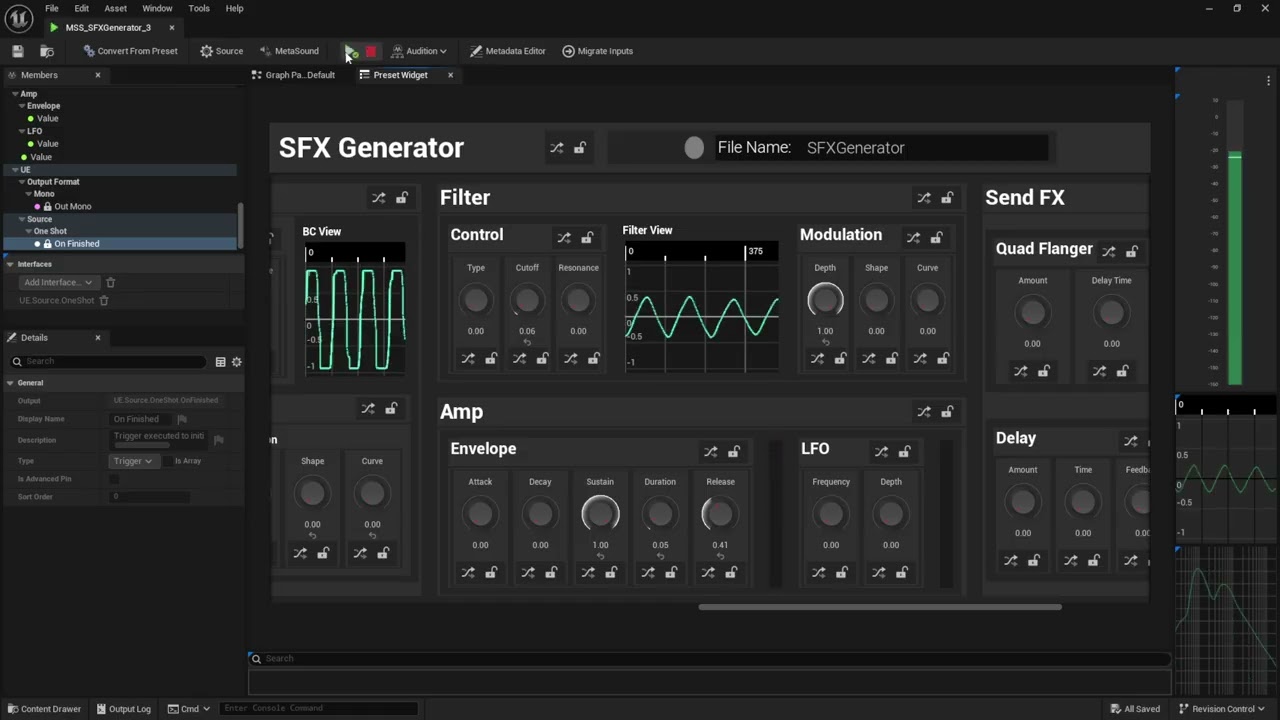The width and height of the screenshot is (1280, 720).
Task: Open the Tools menu
Action: click(199, 8)
